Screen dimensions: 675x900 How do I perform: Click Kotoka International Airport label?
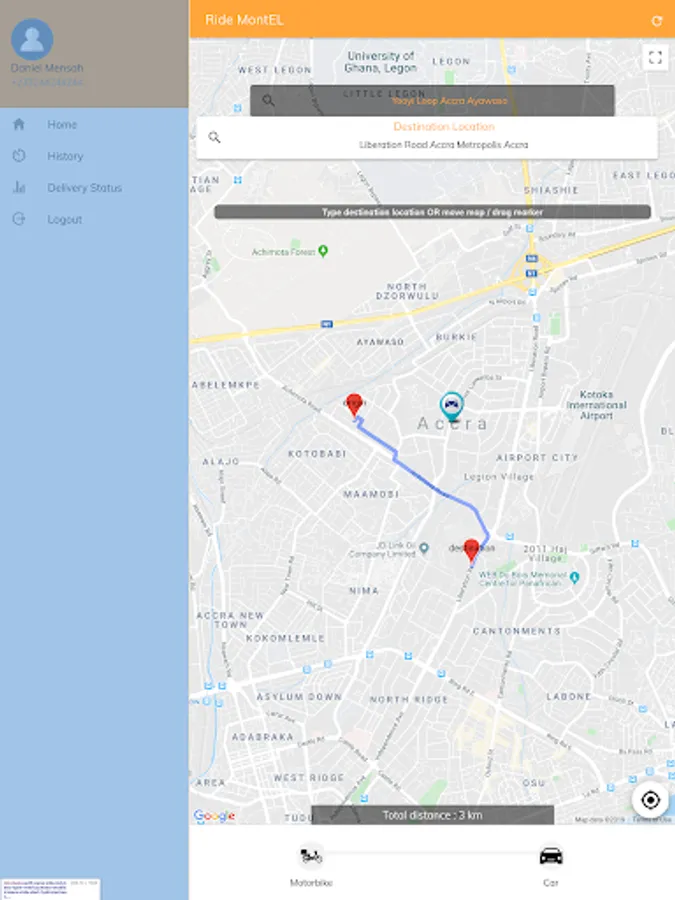click(596, 405)
